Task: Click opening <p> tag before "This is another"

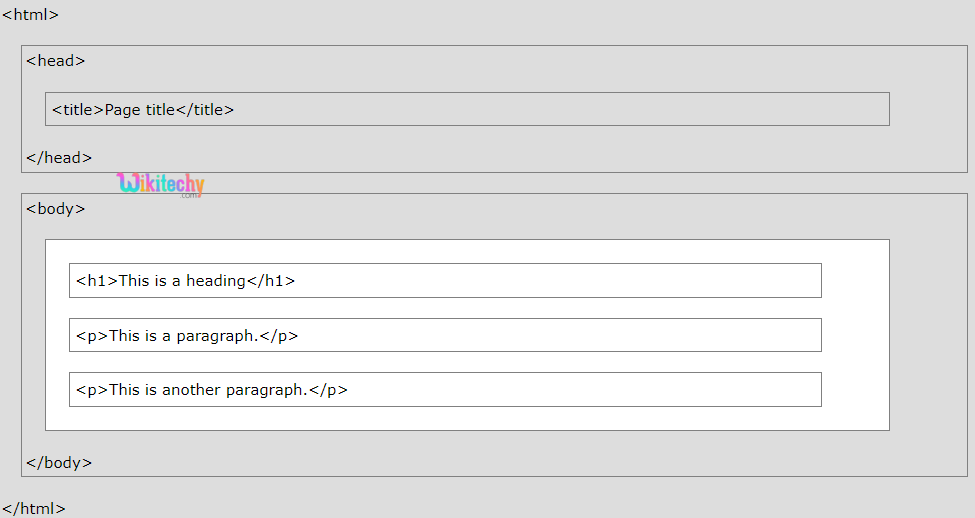Action: [92, 390]
